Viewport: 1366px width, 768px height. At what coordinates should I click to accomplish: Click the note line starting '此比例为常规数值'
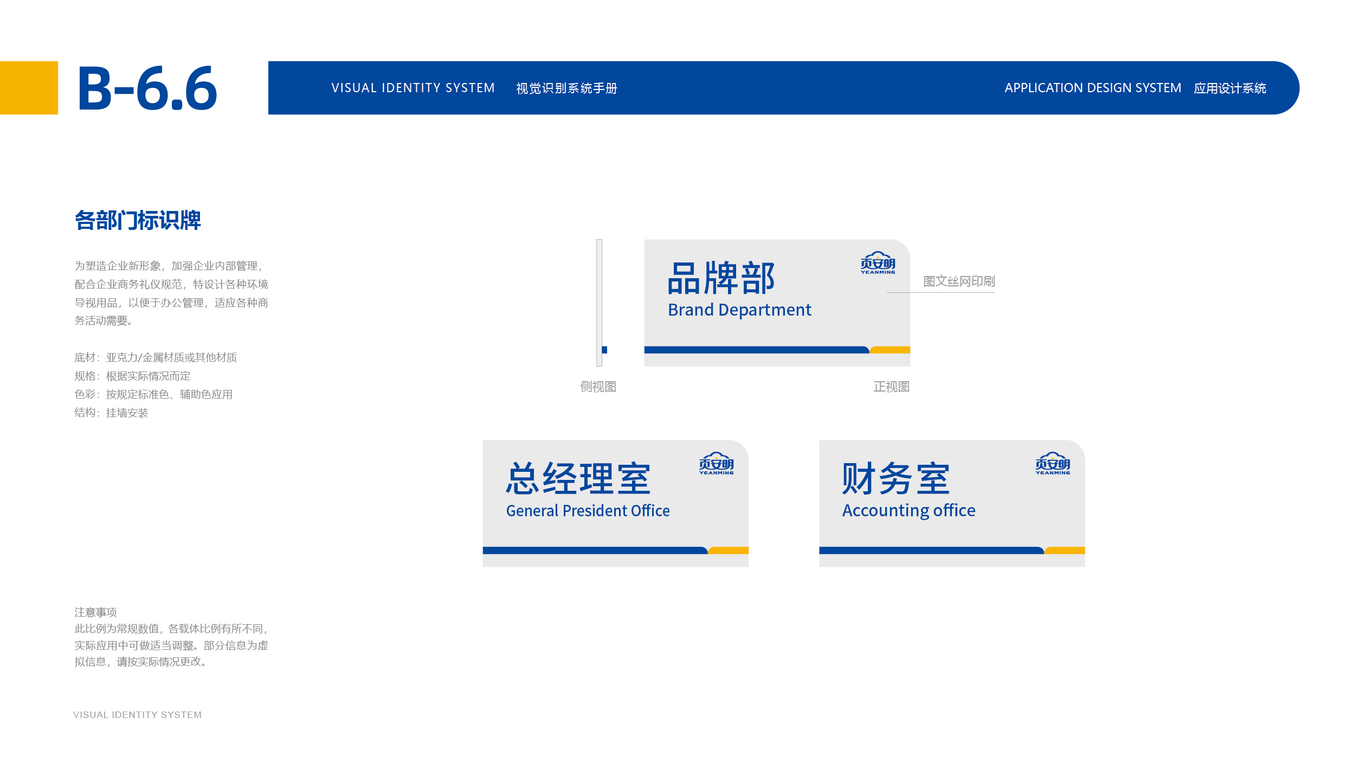coord(171,629)
